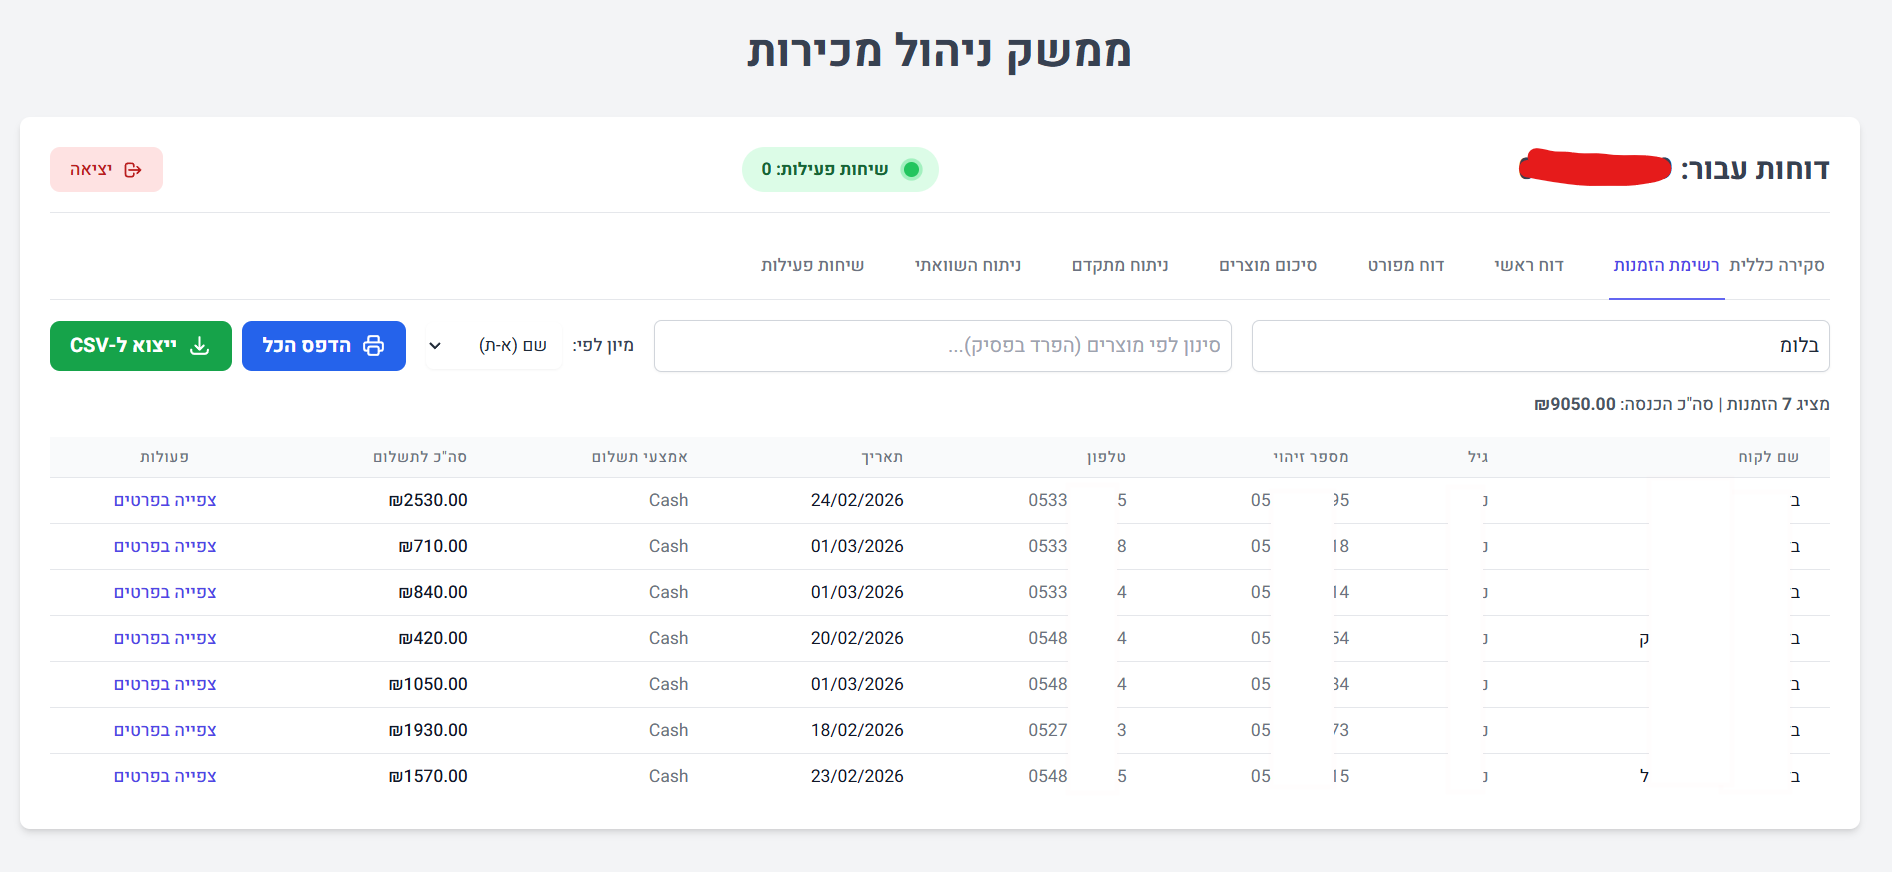The image size is (1892, 872).
Task: Switch to the סקירה כללית tab
Action: 1776,265
